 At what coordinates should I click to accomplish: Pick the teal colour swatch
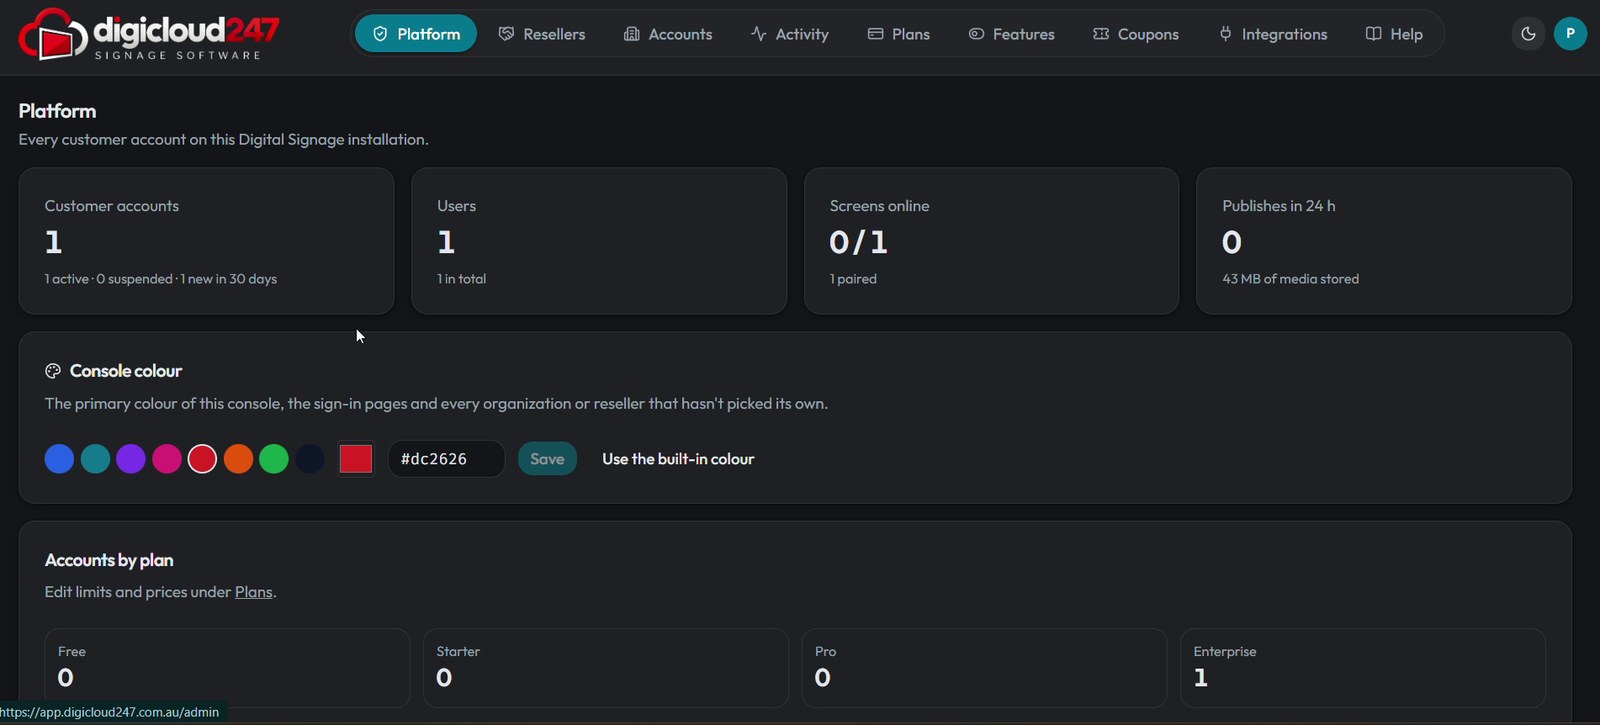[95, 459]
